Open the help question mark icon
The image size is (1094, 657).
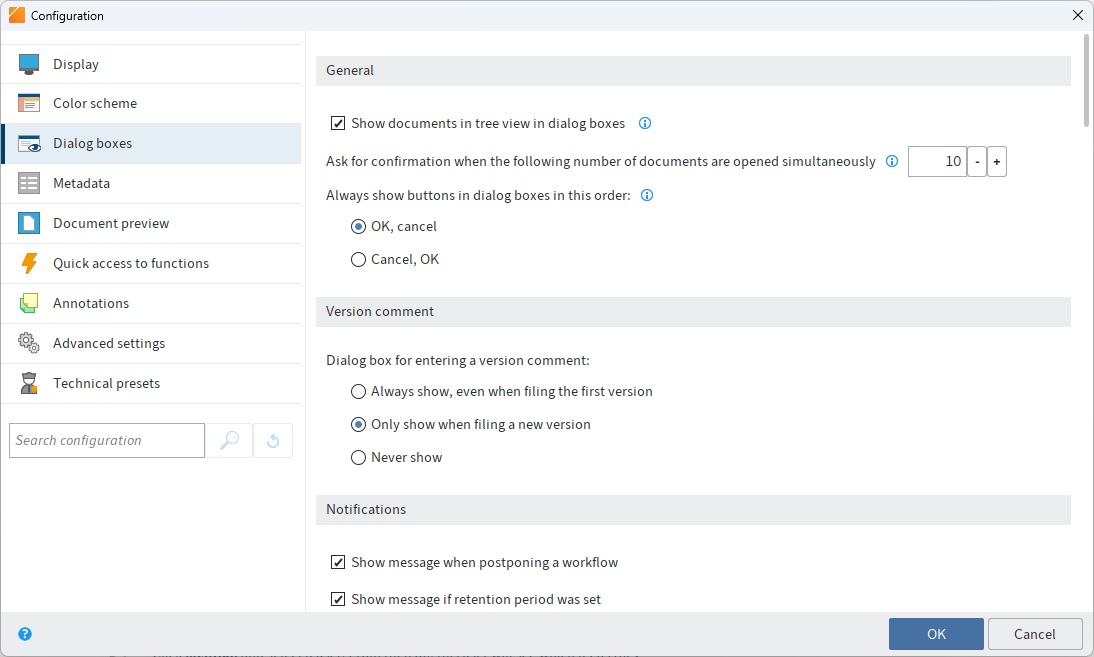tap(24, 634)
